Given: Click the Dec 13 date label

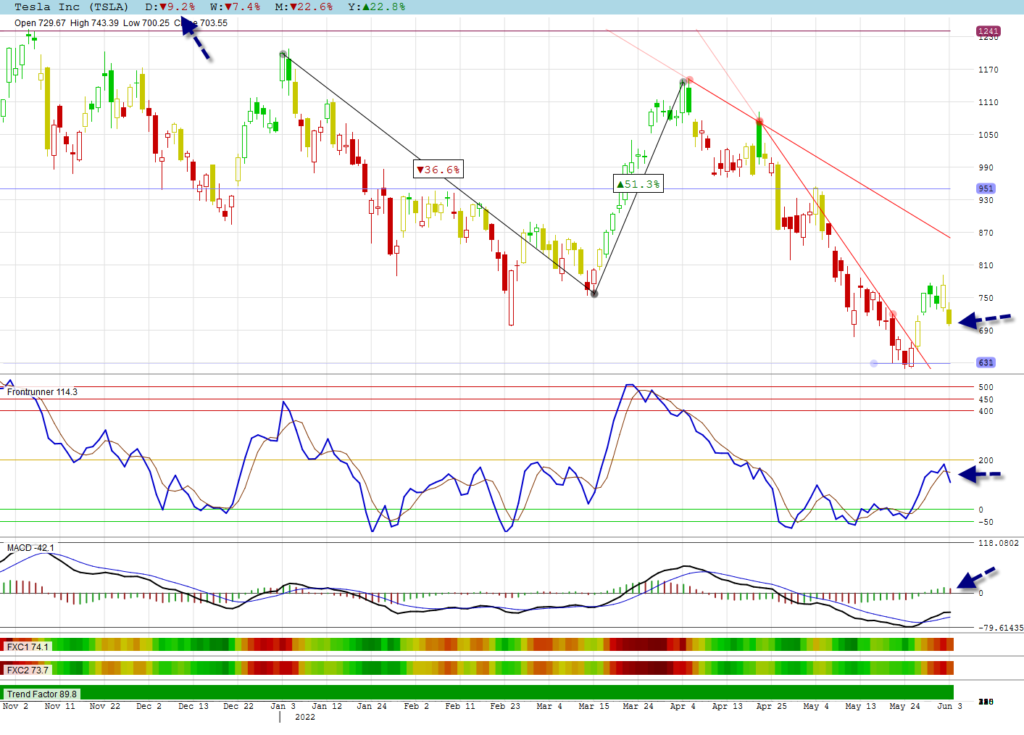Looking at the screenshot, I should [193, 706].
